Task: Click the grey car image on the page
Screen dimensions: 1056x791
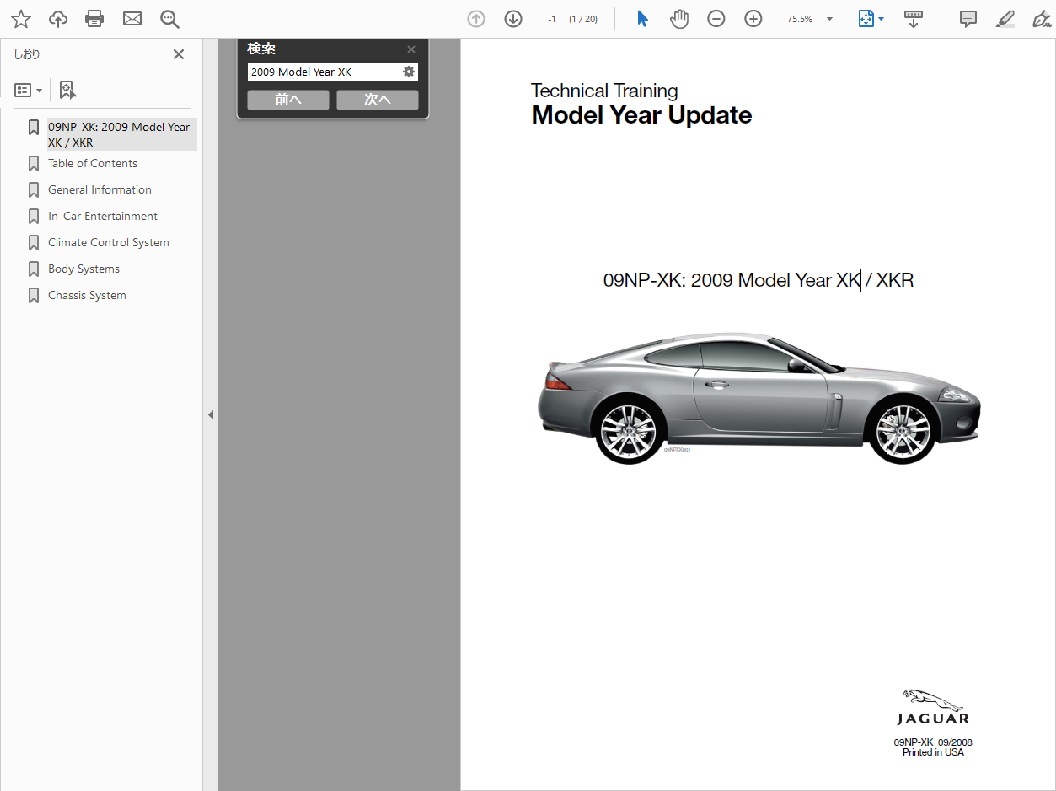Action: pyautogui.click(x=759, y=398)
